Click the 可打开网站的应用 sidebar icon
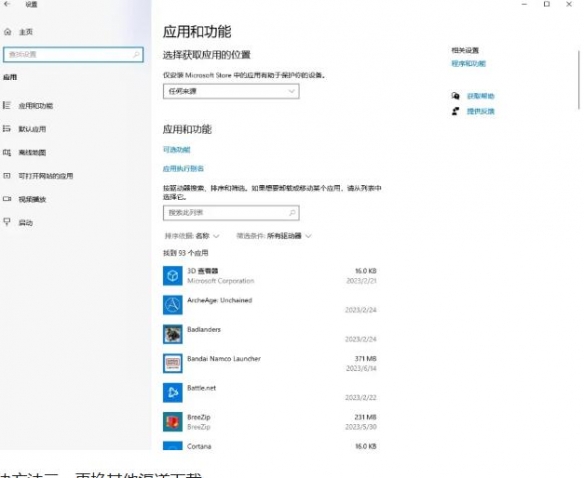 click(x=7, y=175)
